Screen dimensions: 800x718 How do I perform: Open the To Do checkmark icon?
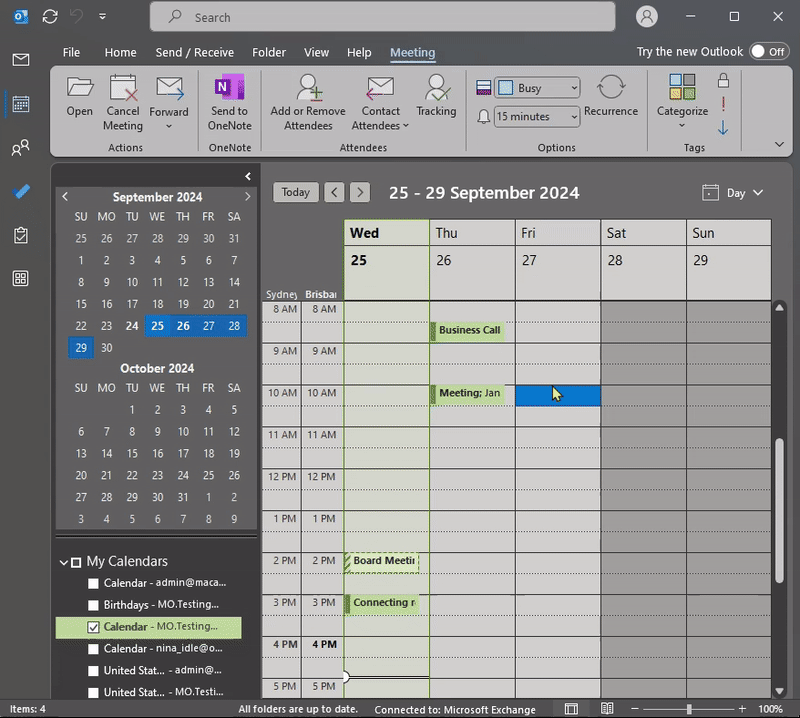tap(21, 191)
